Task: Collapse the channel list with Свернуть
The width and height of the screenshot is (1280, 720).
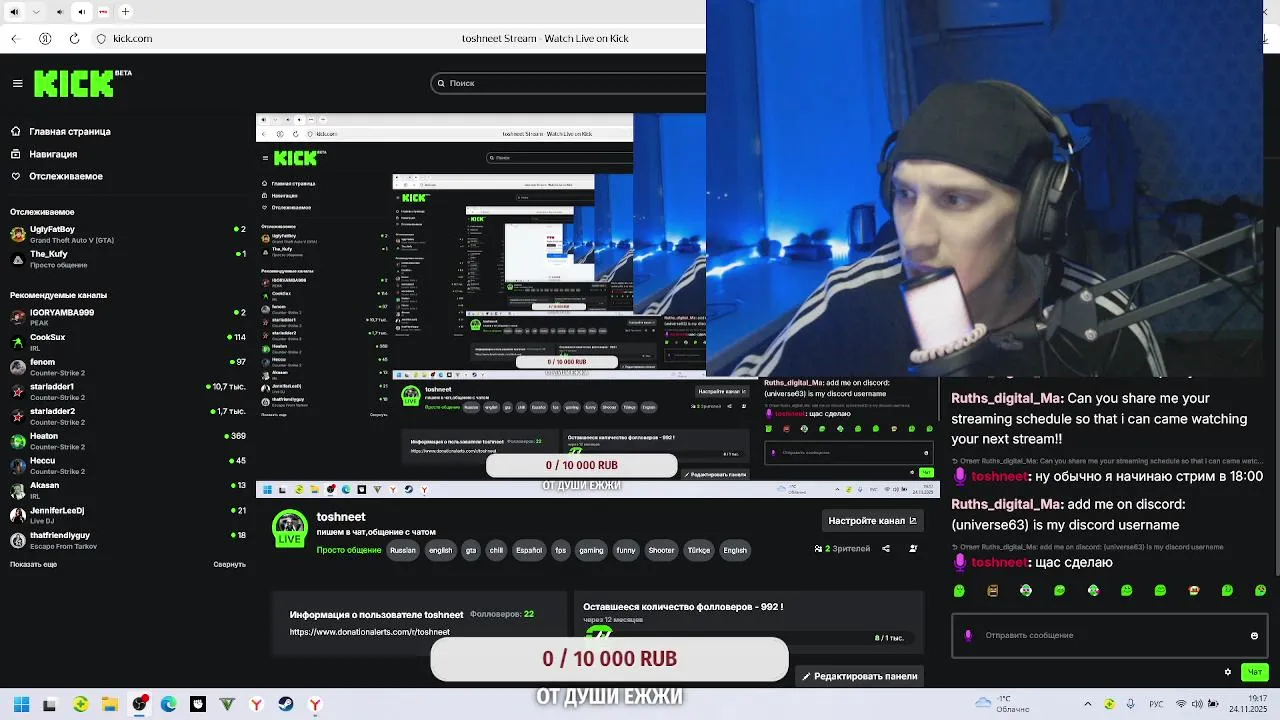Action: [229, 564]
